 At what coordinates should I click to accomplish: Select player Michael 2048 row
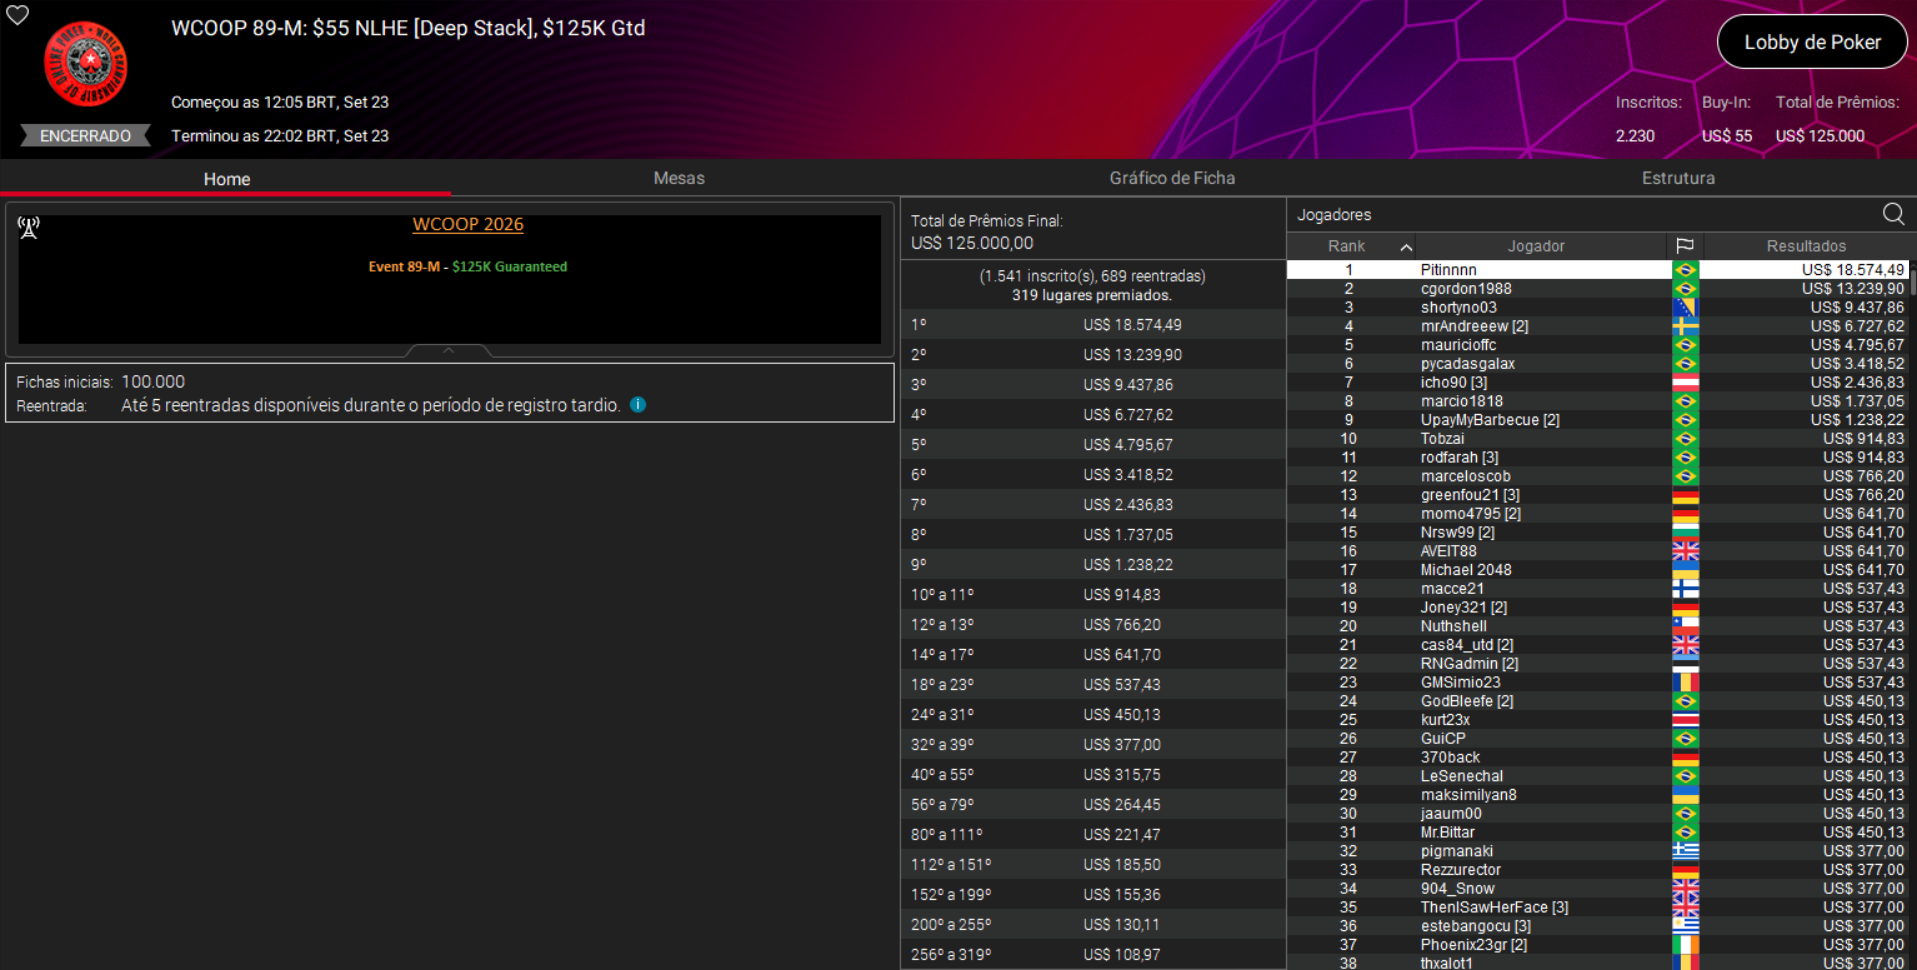[1597, 570]
